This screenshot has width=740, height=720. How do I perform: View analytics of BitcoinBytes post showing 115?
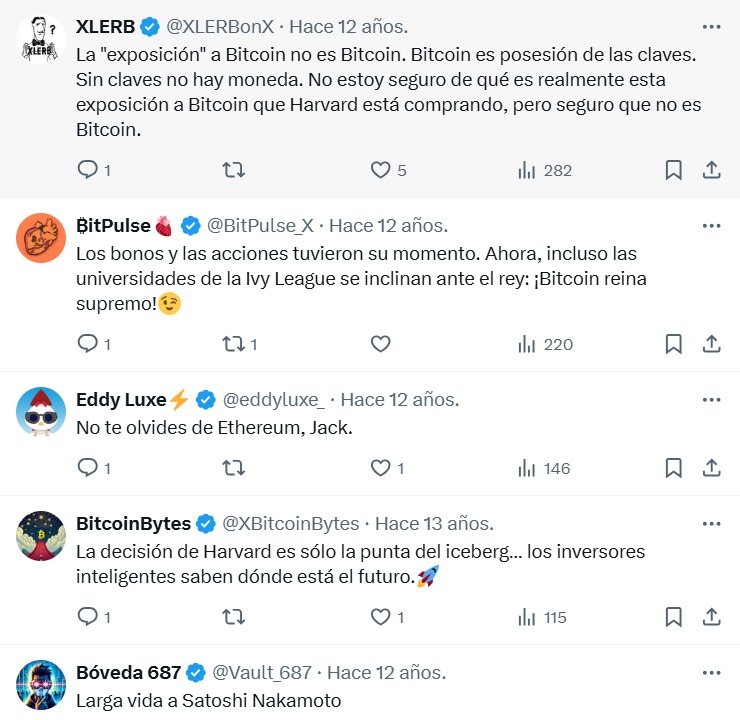click(543, 617)
